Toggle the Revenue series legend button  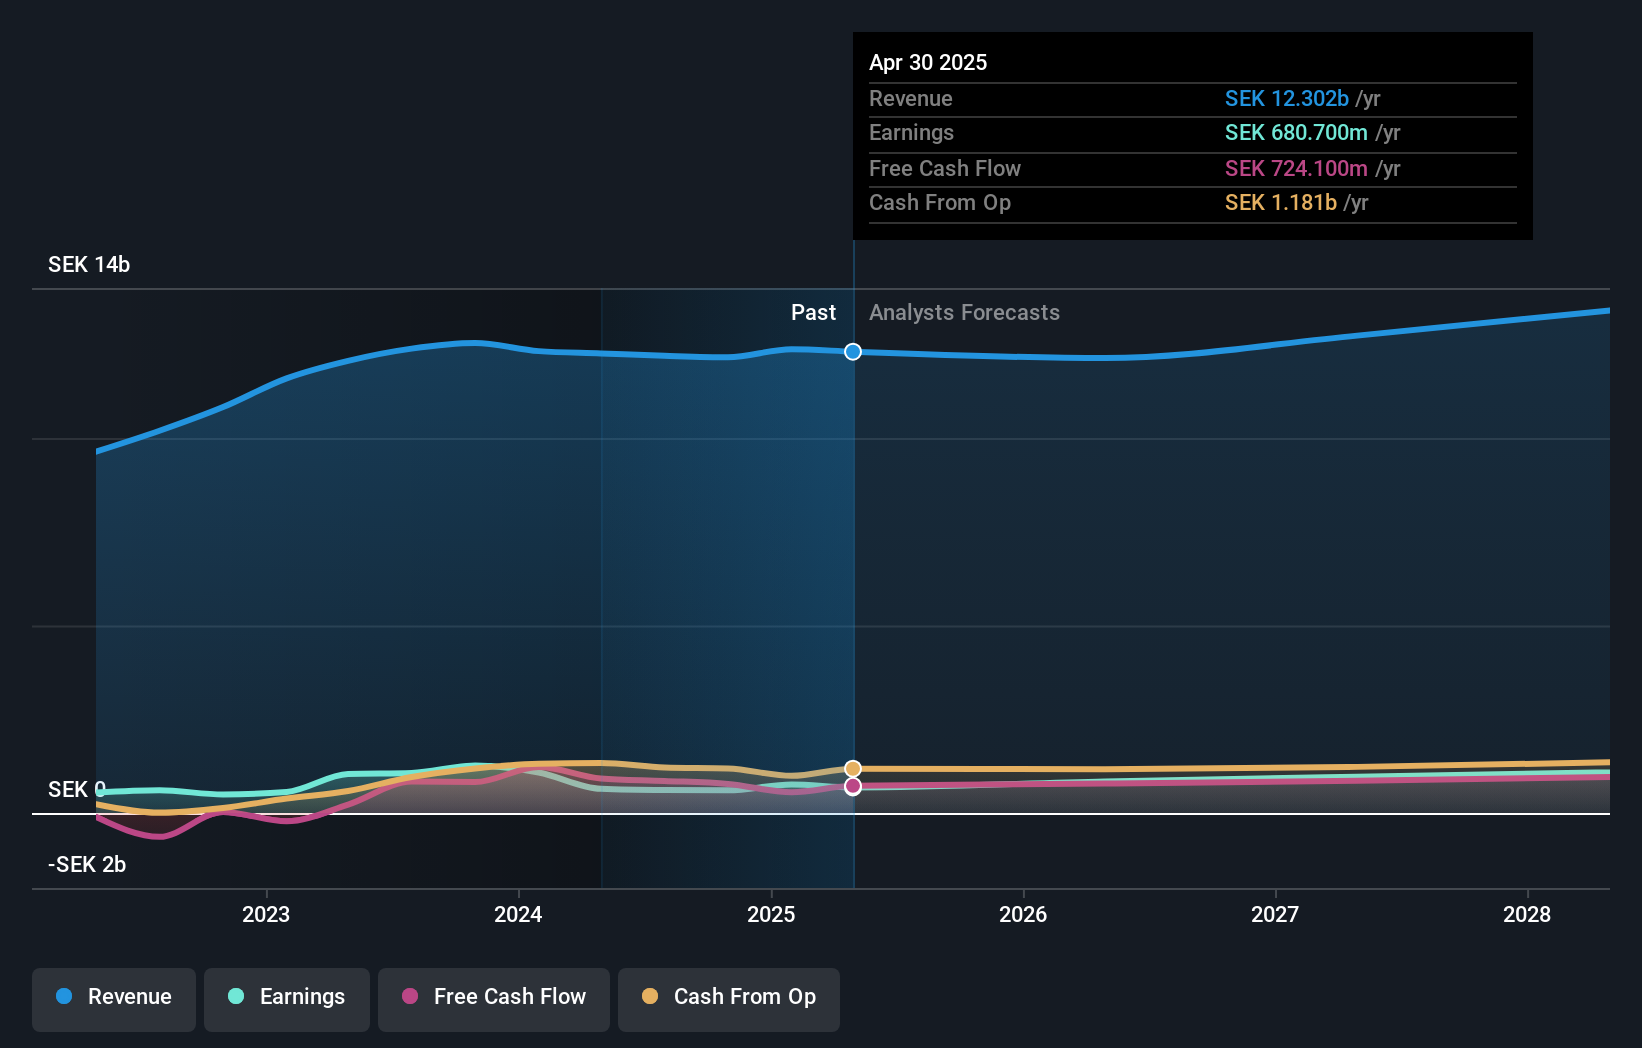tap(114, 999)
